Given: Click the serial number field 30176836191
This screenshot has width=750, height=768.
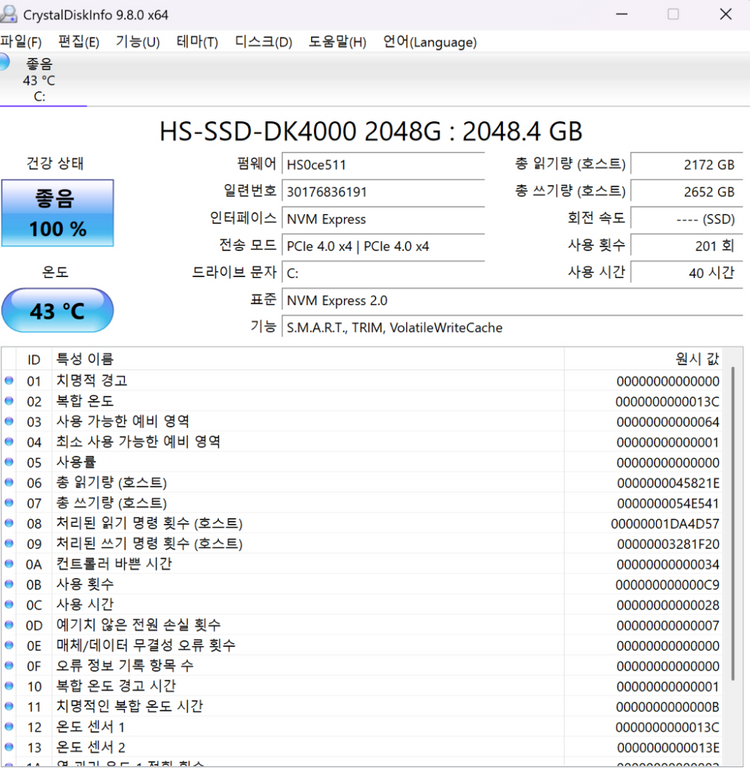Looking at the screenshot, I should 383,192.
